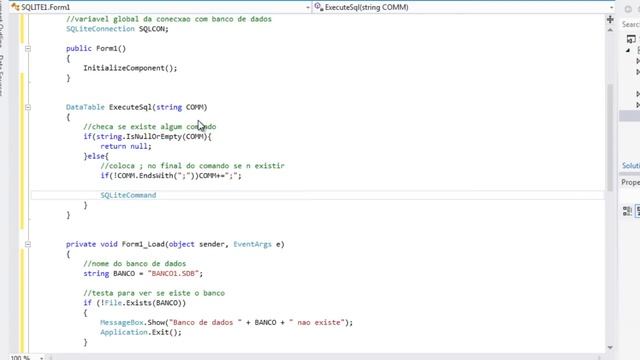Click the COMM.EndsWith(";") line

point(171,176)
